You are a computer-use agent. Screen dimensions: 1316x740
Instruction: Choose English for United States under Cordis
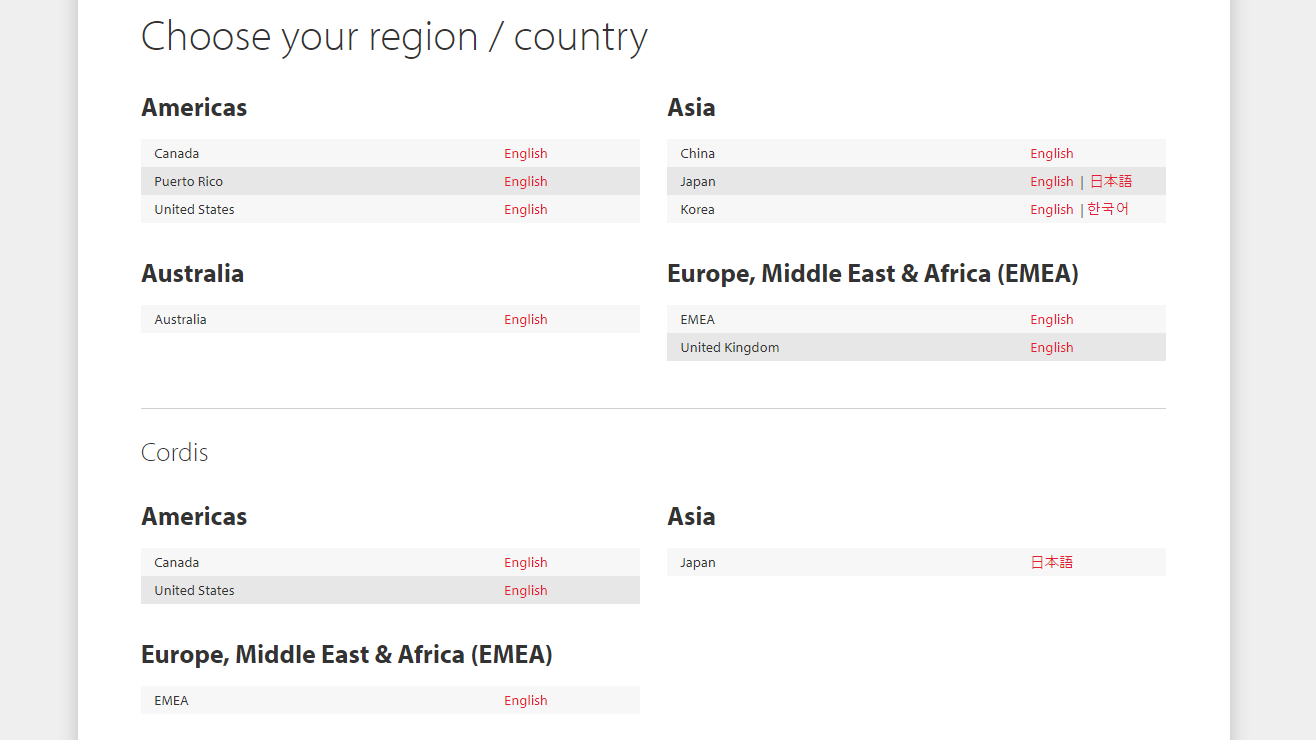coord(525,590)
